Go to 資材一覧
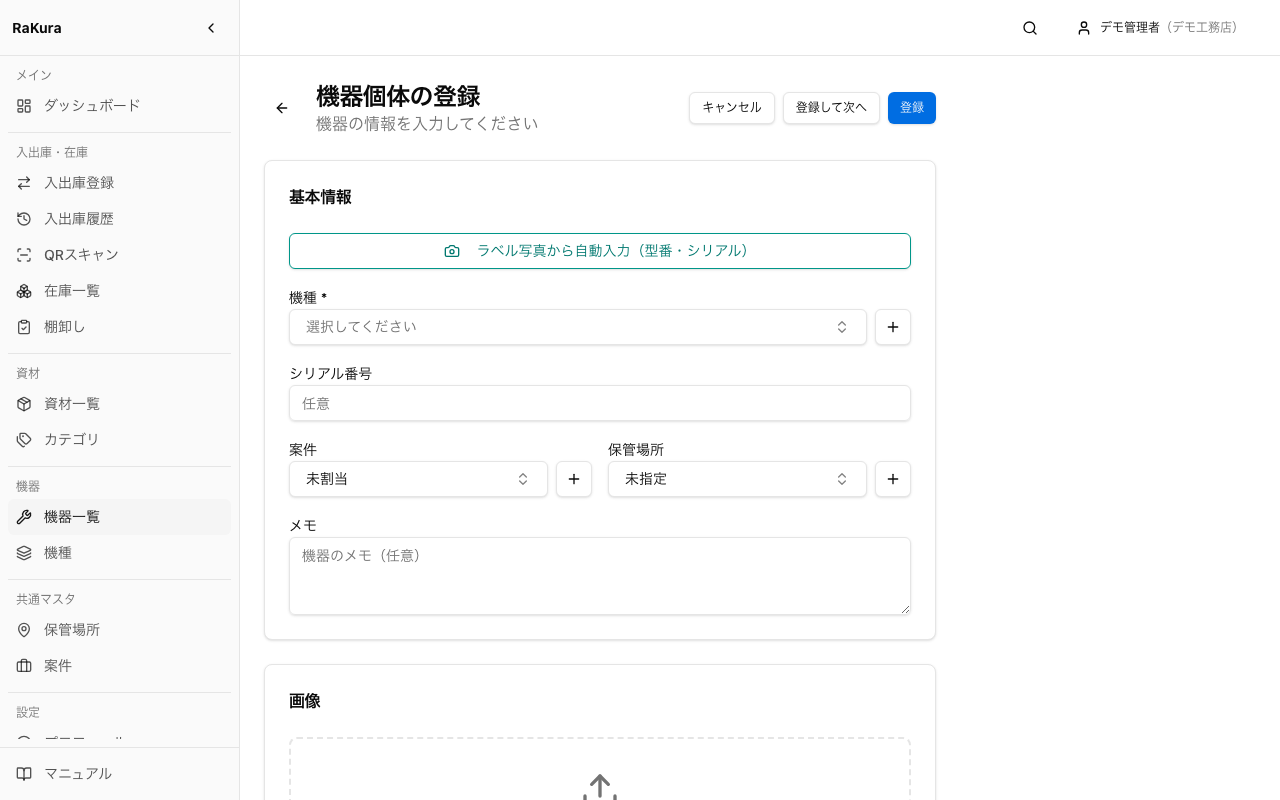The image size is (1280, 800). click(x=119, y=404)
